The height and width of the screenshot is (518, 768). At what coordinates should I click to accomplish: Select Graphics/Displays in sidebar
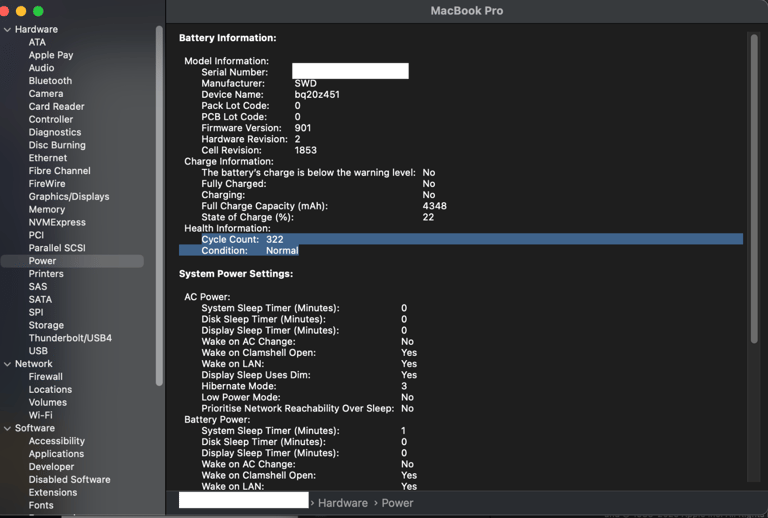(69, 197)
